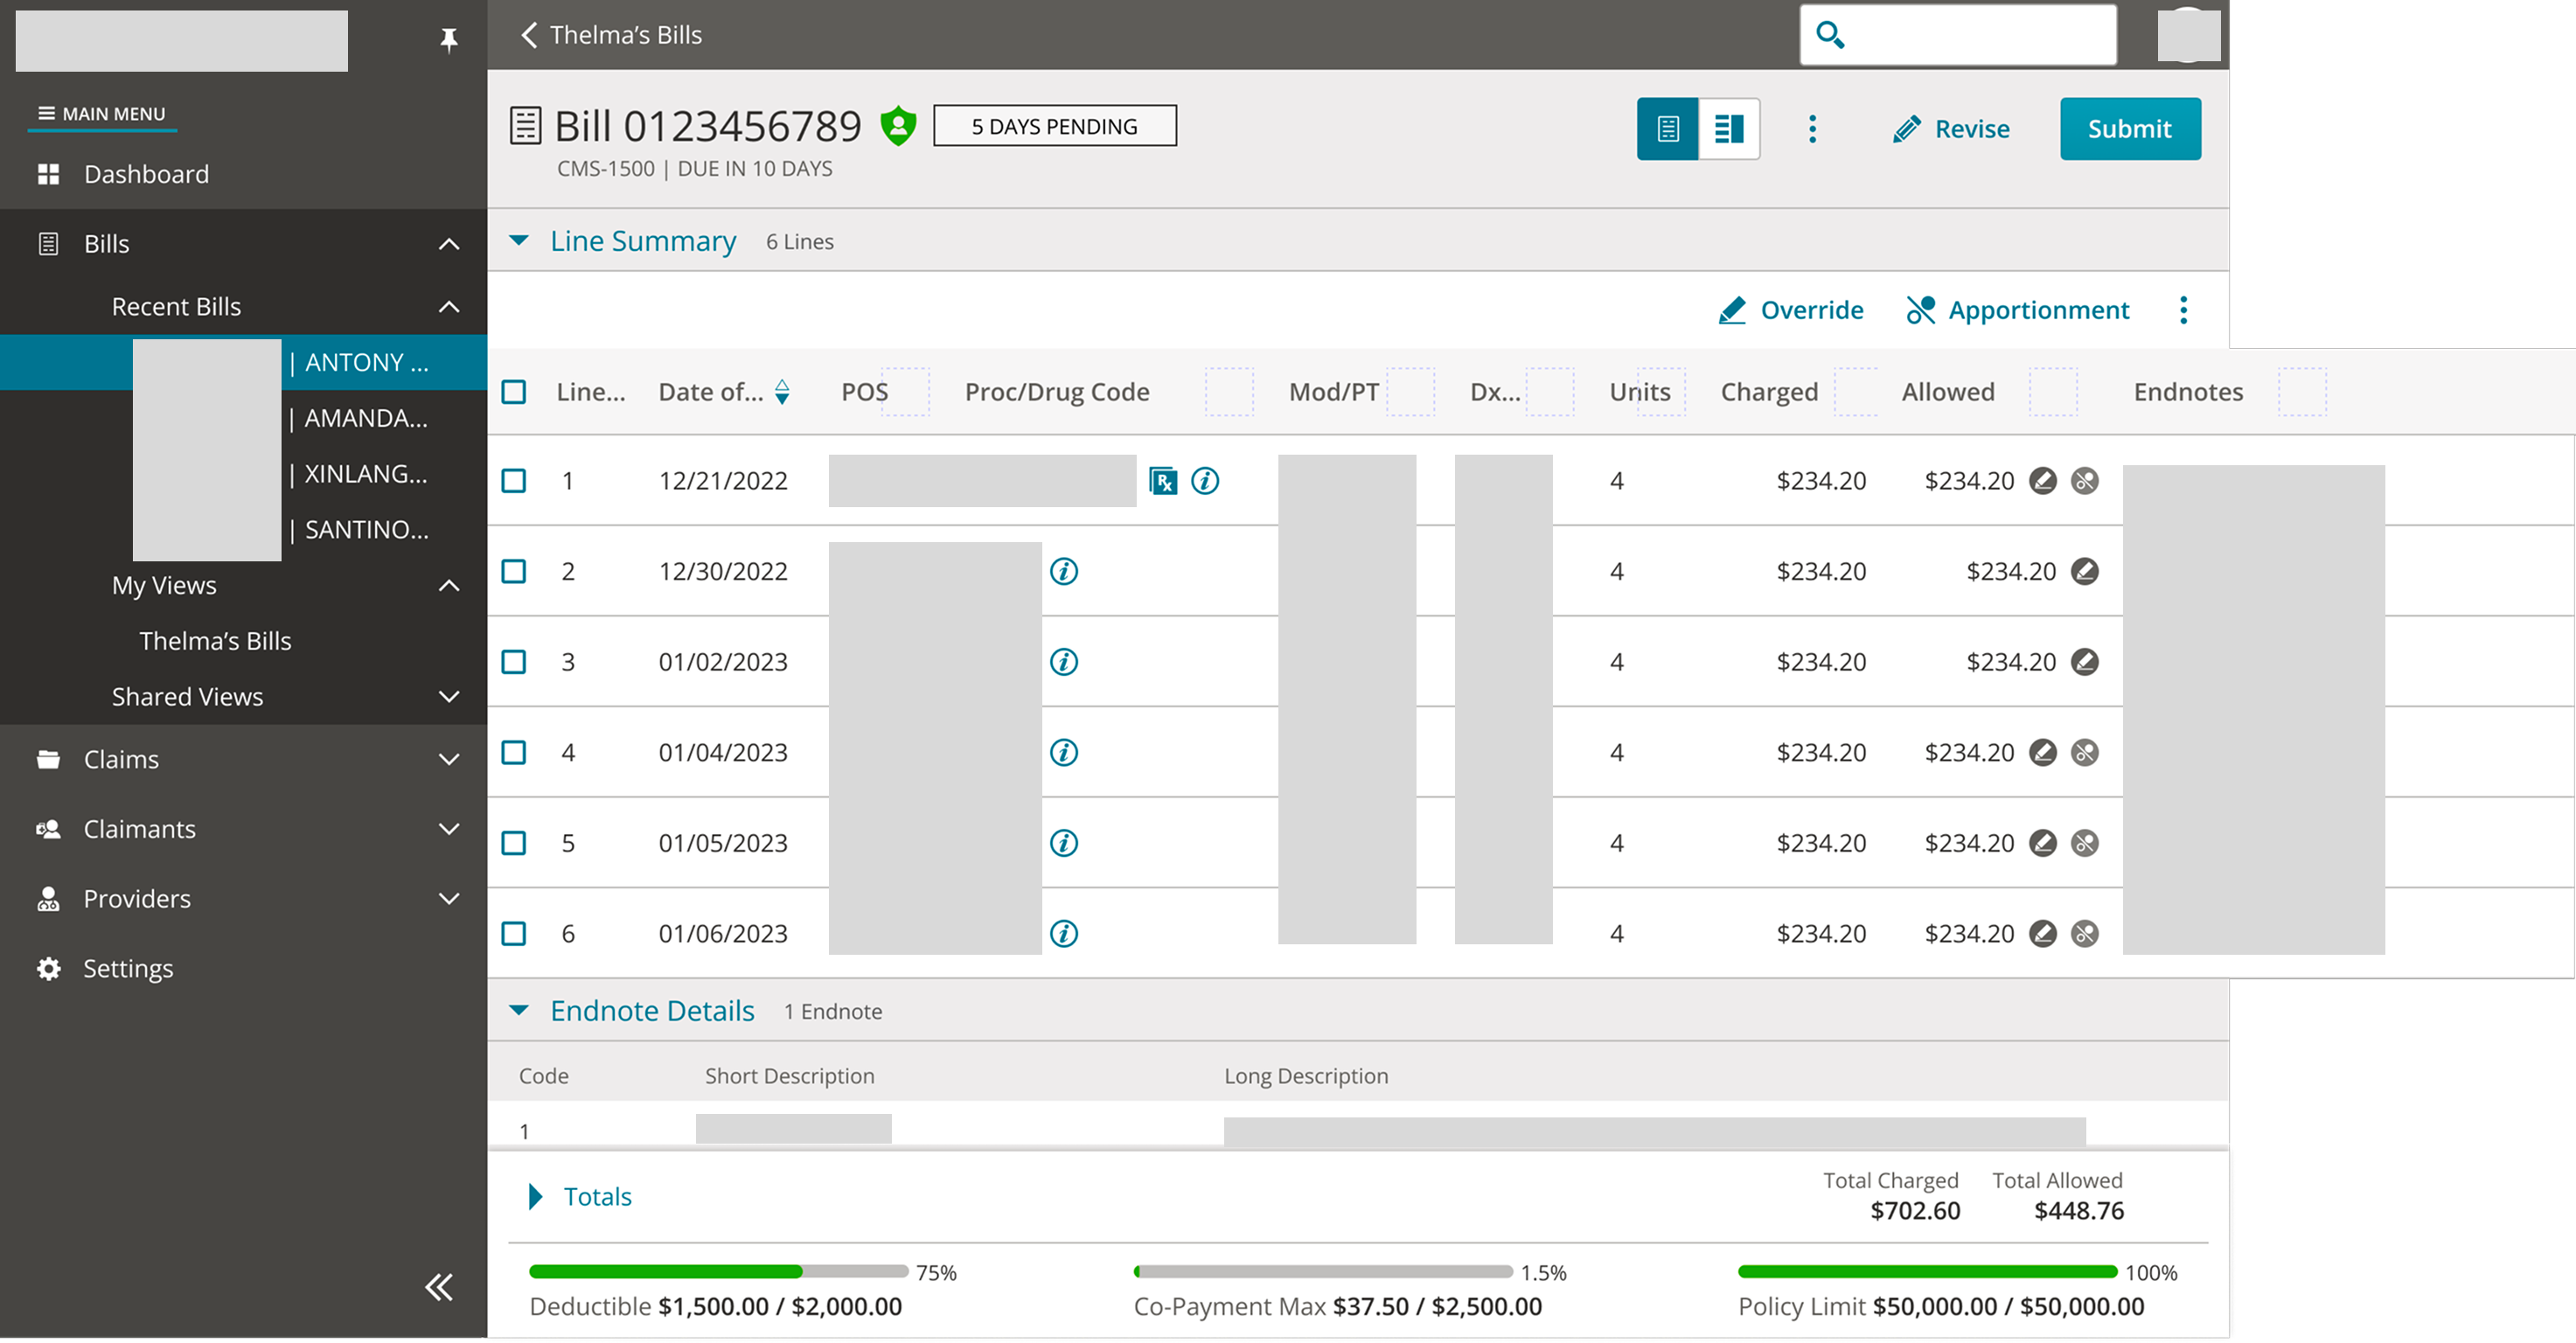The height and width of the screenshot is (1343, 2576).
Task: Select line 4 checkbox
Action: [x=514, y=752]
